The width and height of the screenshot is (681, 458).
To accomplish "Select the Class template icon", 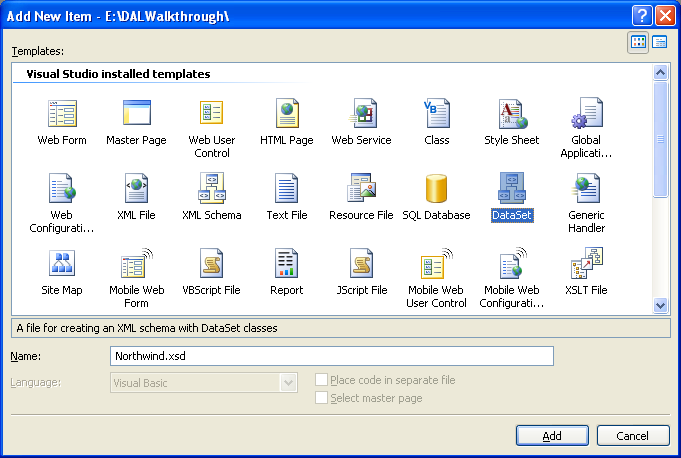I will [436, 113].
